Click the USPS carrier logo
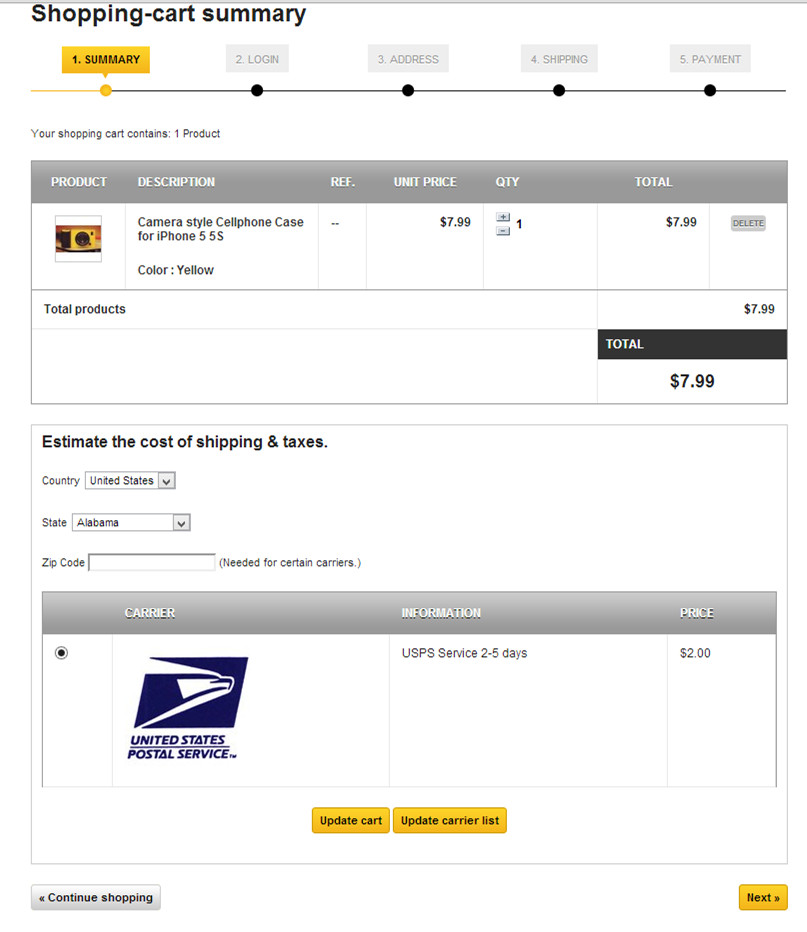The image size is (807, 932). pos(188,707)
